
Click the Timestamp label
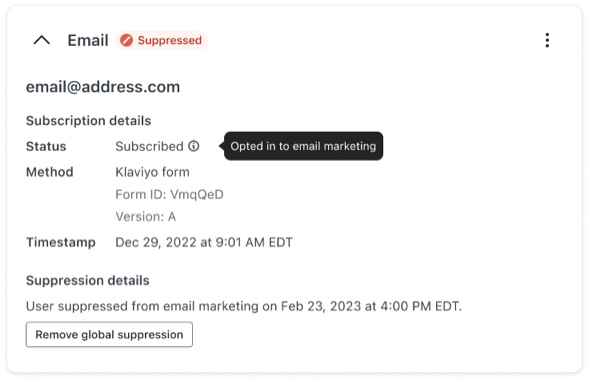coord(60,242)
